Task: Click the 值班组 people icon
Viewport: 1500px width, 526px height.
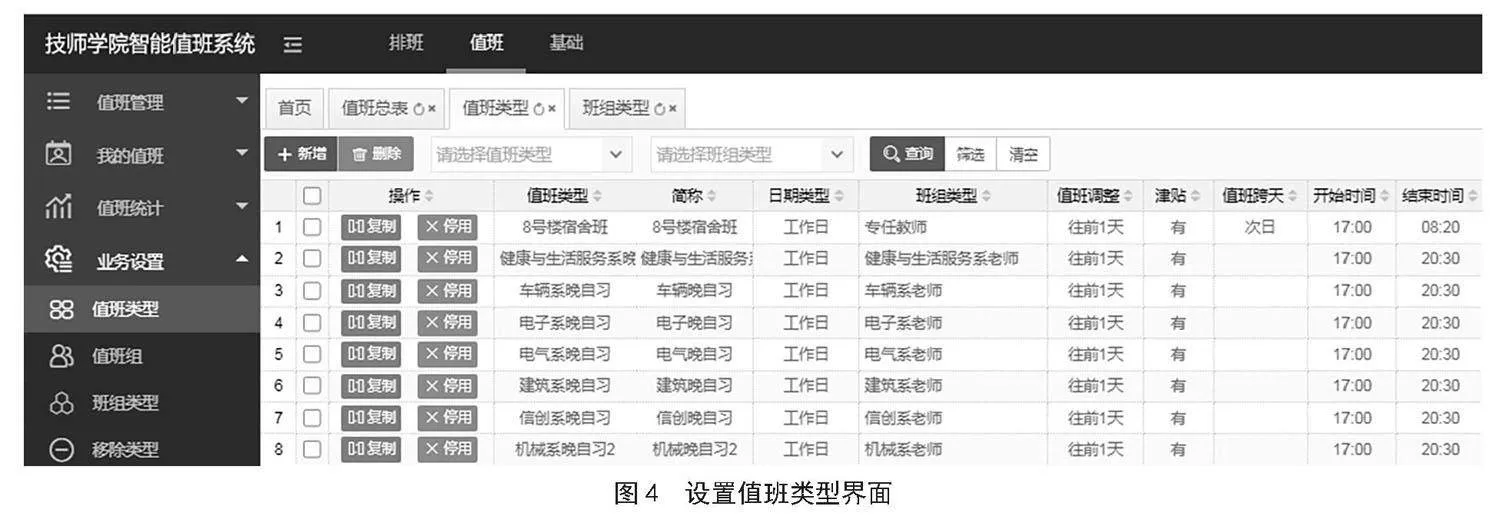Action: click(62, 356)
